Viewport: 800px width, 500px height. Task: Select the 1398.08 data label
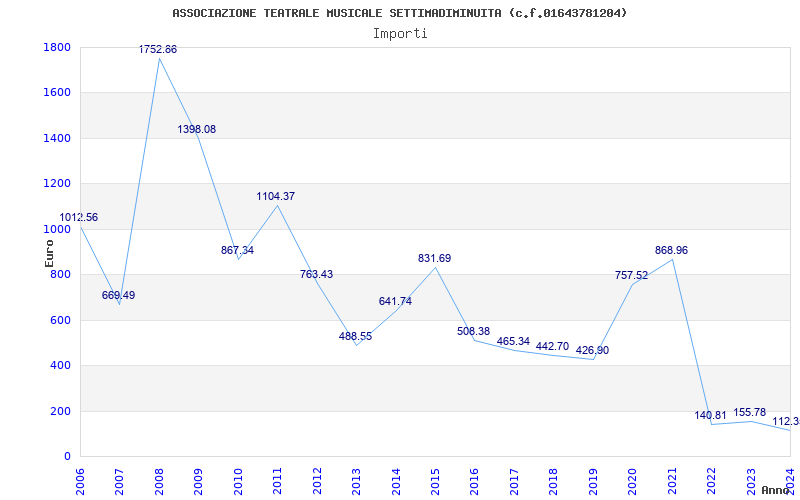click(196, 130)
